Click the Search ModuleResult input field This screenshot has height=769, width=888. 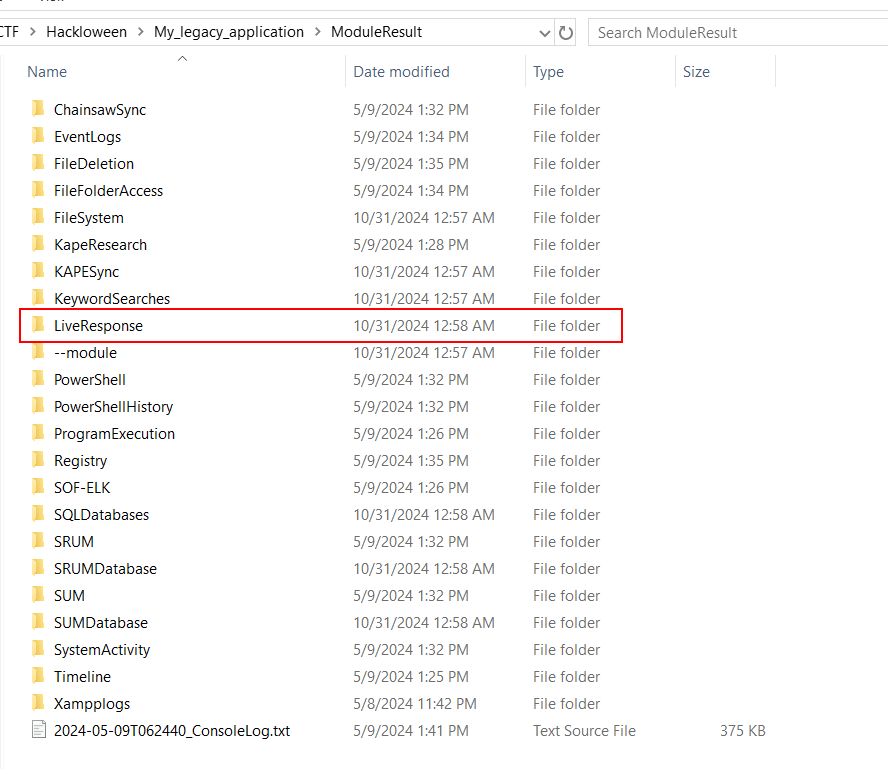pyautogui.click(x=735, y=32)
